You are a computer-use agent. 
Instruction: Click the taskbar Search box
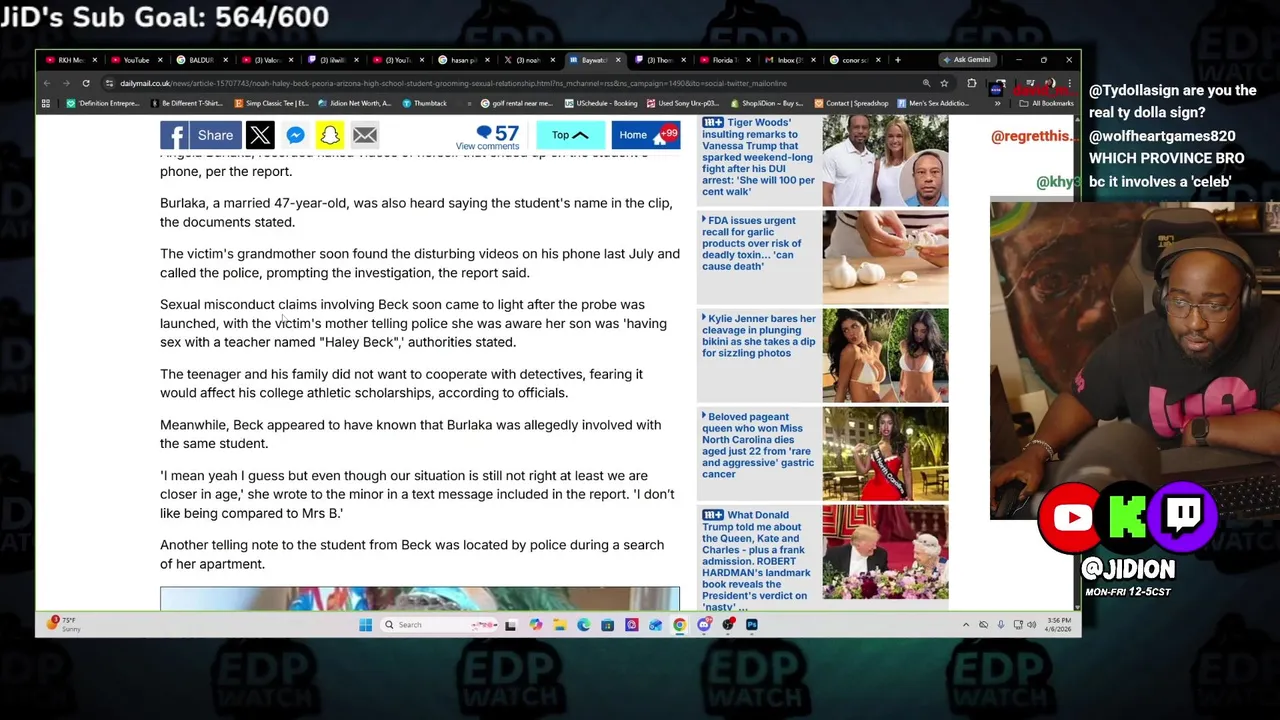440,625
